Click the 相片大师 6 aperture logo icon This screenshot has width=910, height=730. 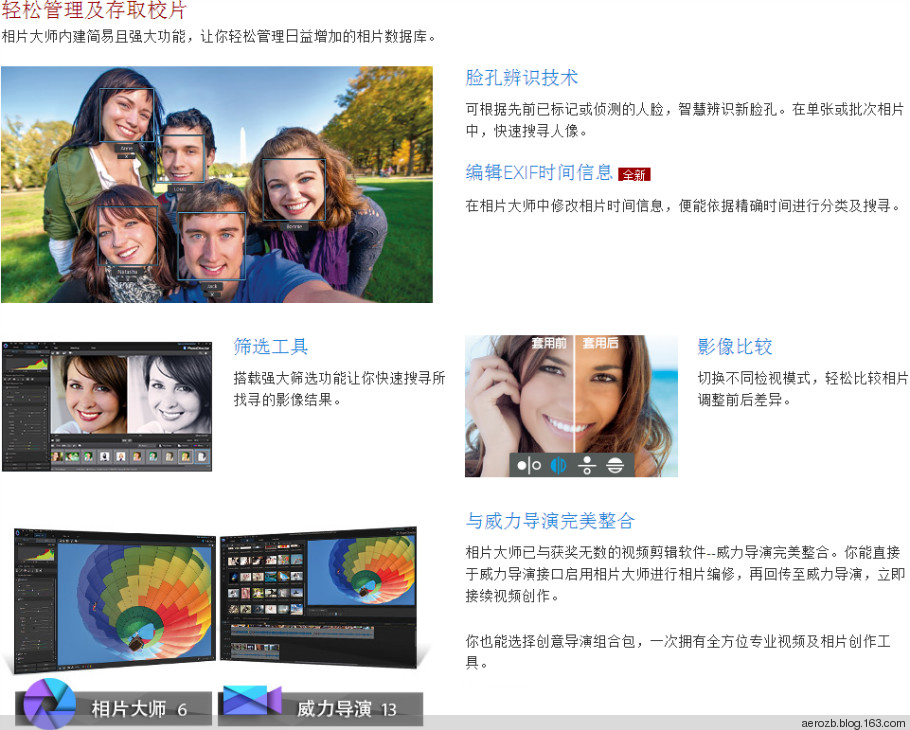tap(50, 703)
